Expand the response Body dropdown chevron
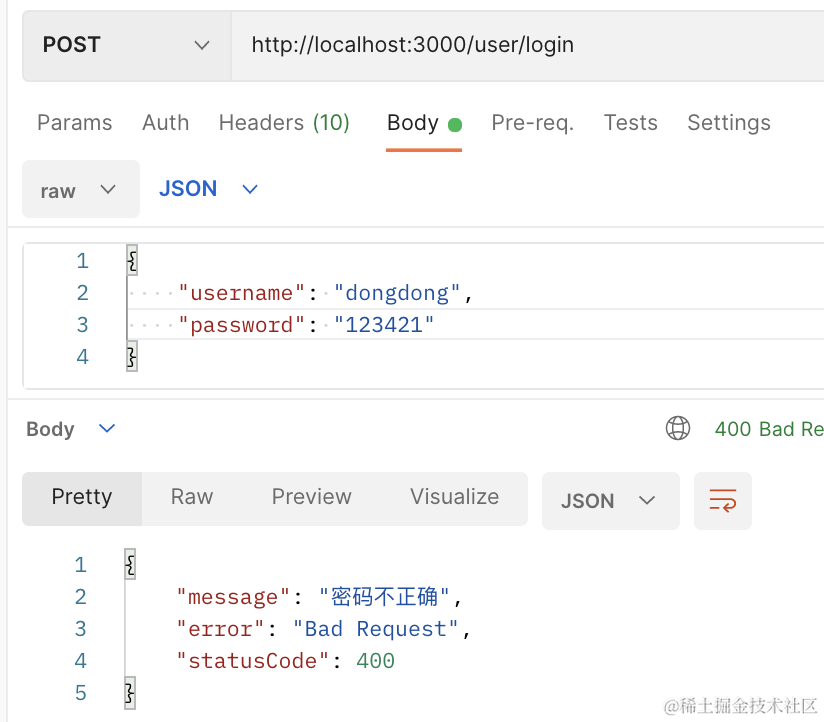The image size is (824, 722). click(x=107, y=429)
